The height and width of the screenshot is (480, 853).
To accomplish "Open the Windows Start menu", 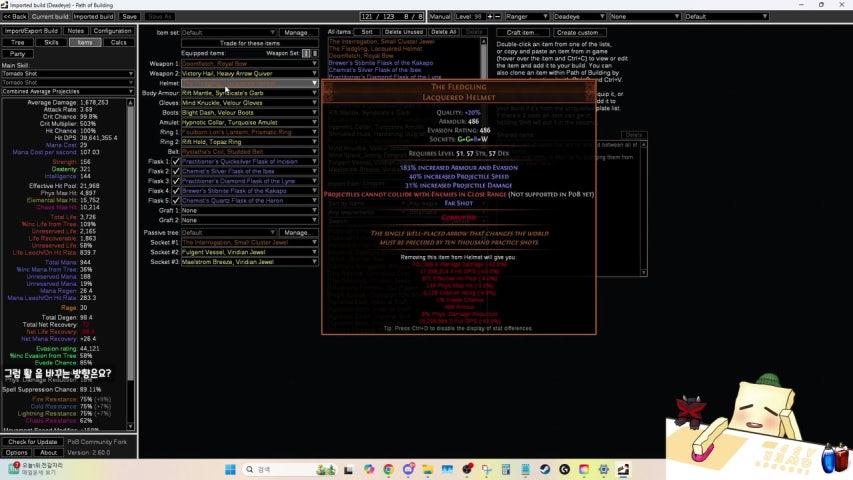I will (230, 469).
